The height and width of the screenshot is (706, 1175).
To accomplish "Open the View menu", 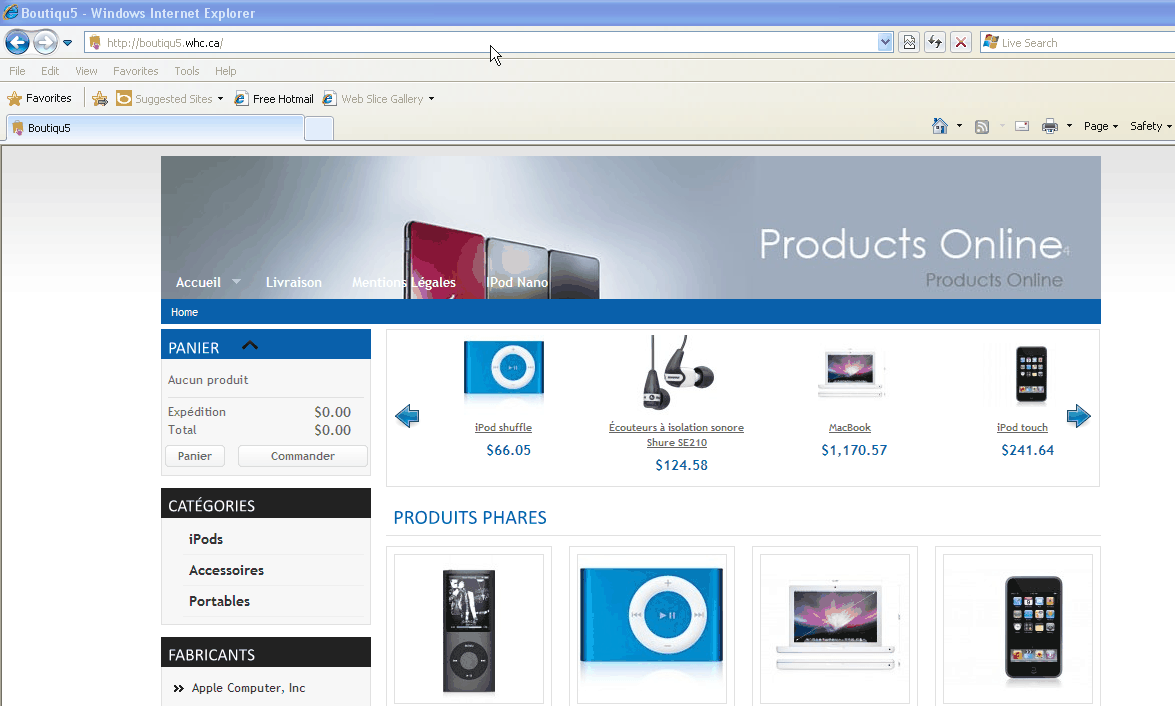I will (x=86, y=71).
